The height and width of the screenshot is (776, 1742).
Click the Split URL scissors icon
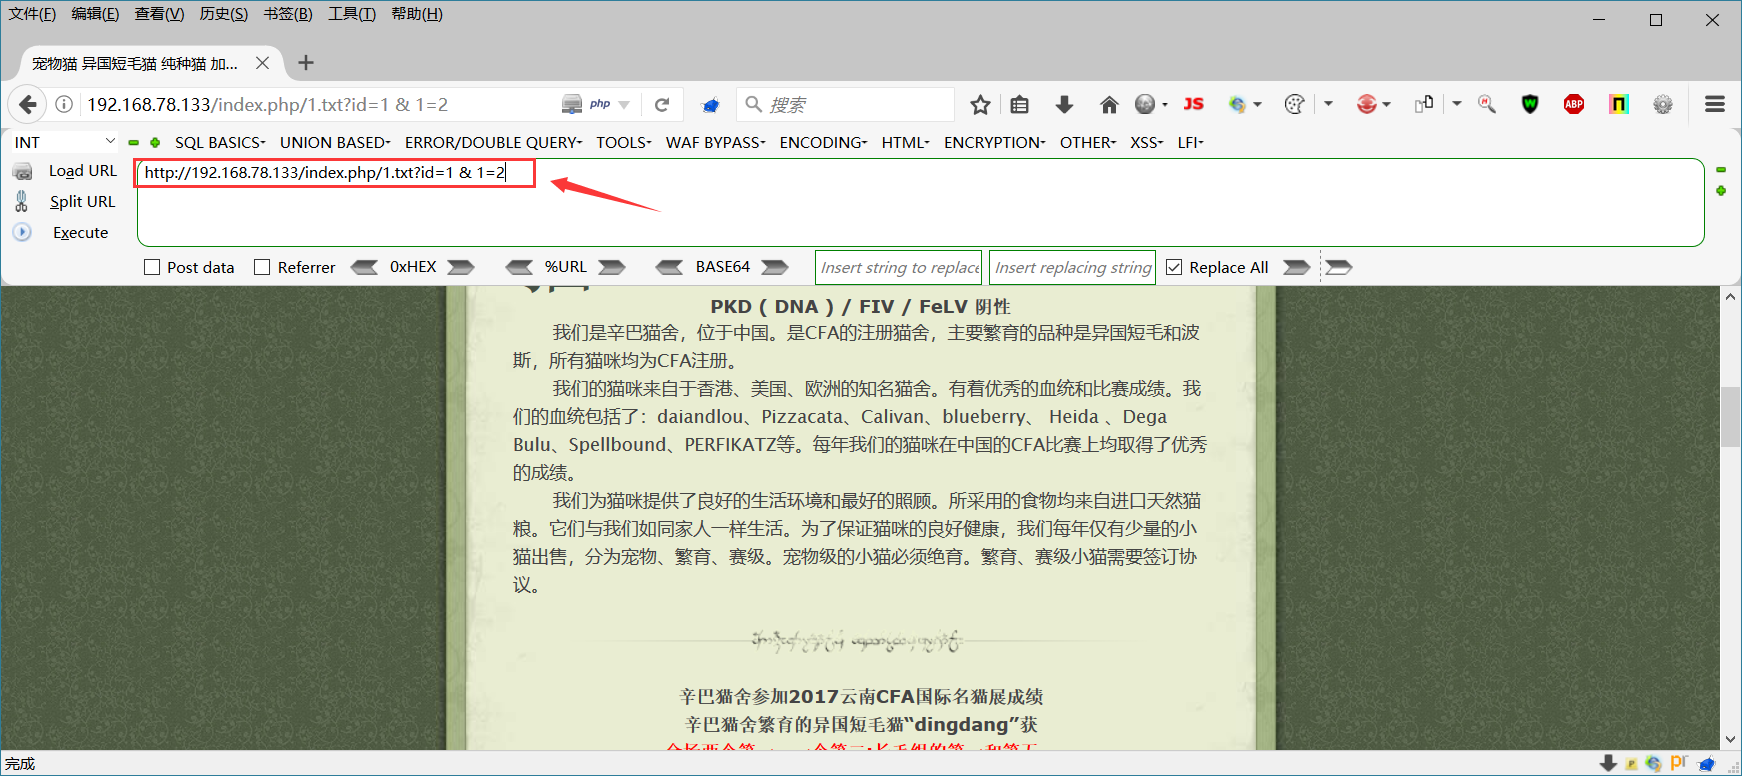(x=22, y=201)
